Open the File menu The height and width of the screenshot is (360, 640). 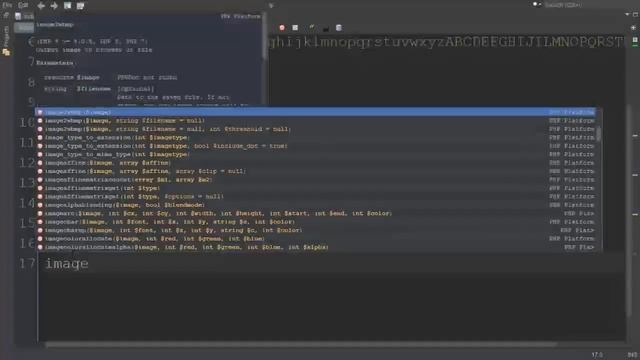point(7,5)
